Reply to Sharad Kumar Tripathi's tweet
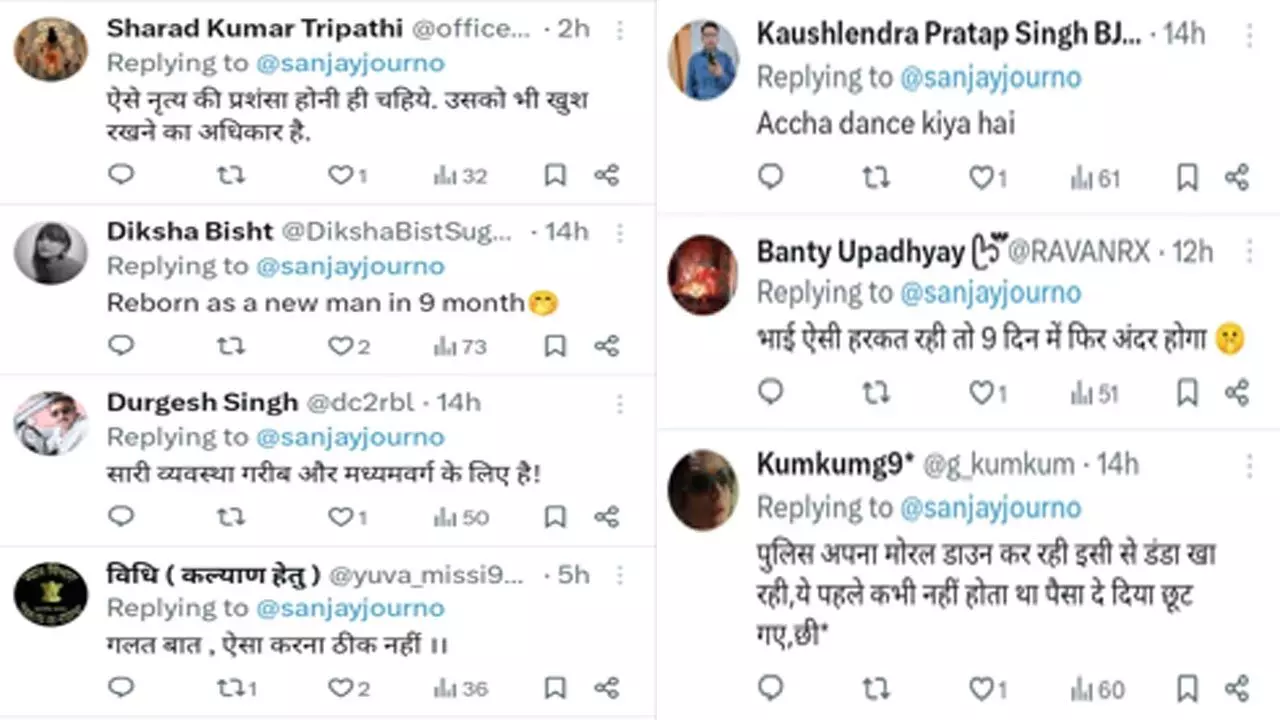The image size is (1280, 720). coord(121,175)
